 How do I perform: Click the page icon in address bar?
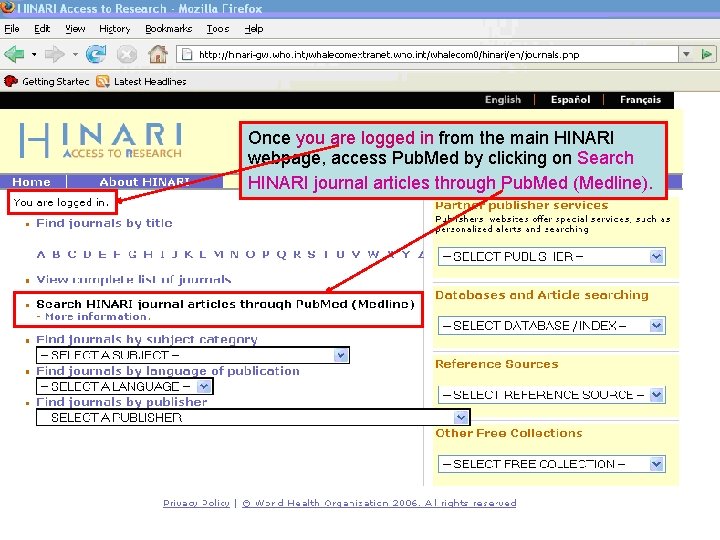pos(187,55)
